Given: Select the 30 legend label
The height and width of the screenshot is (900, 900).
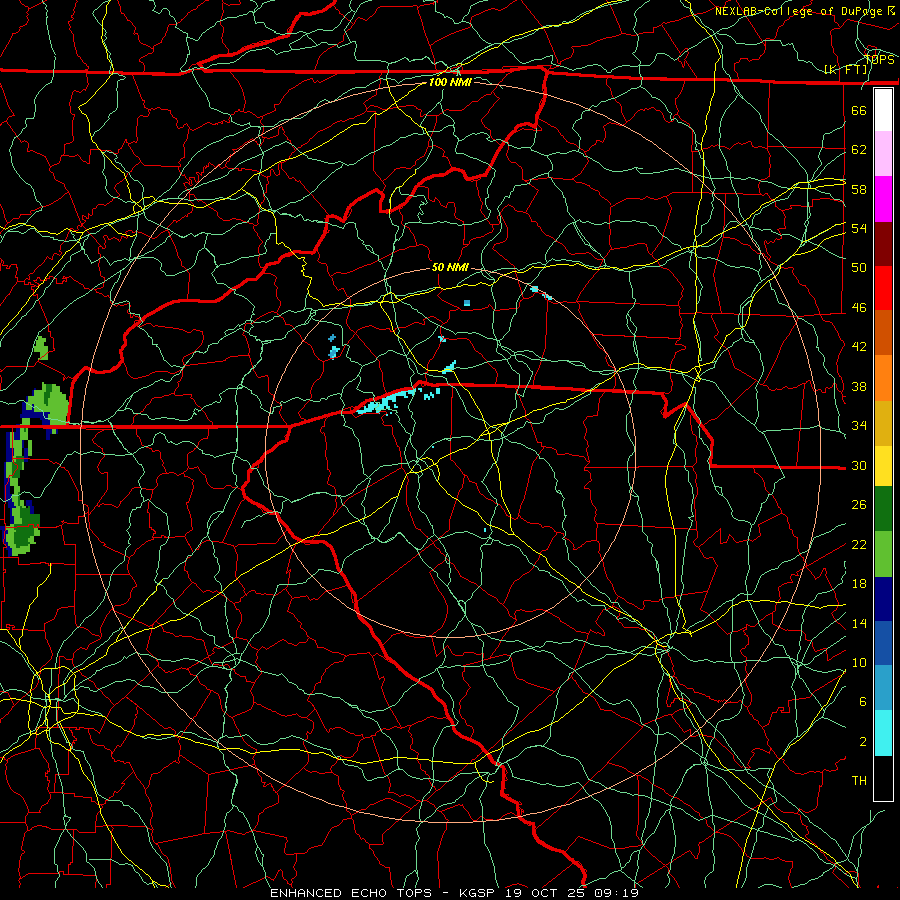Looking at the screenshot, I should tap(859, 465).
